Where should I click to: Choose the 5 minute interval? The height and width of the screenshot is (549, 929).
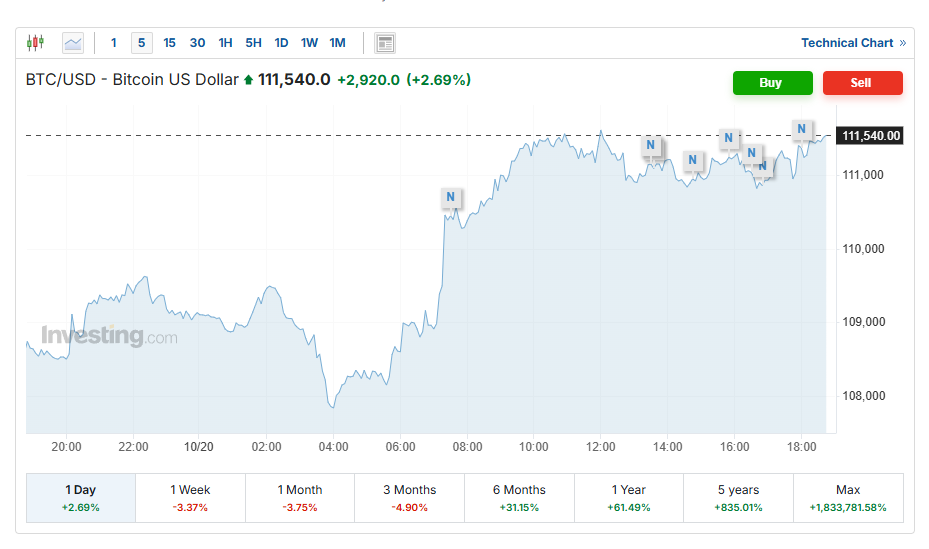click(141, 43)
